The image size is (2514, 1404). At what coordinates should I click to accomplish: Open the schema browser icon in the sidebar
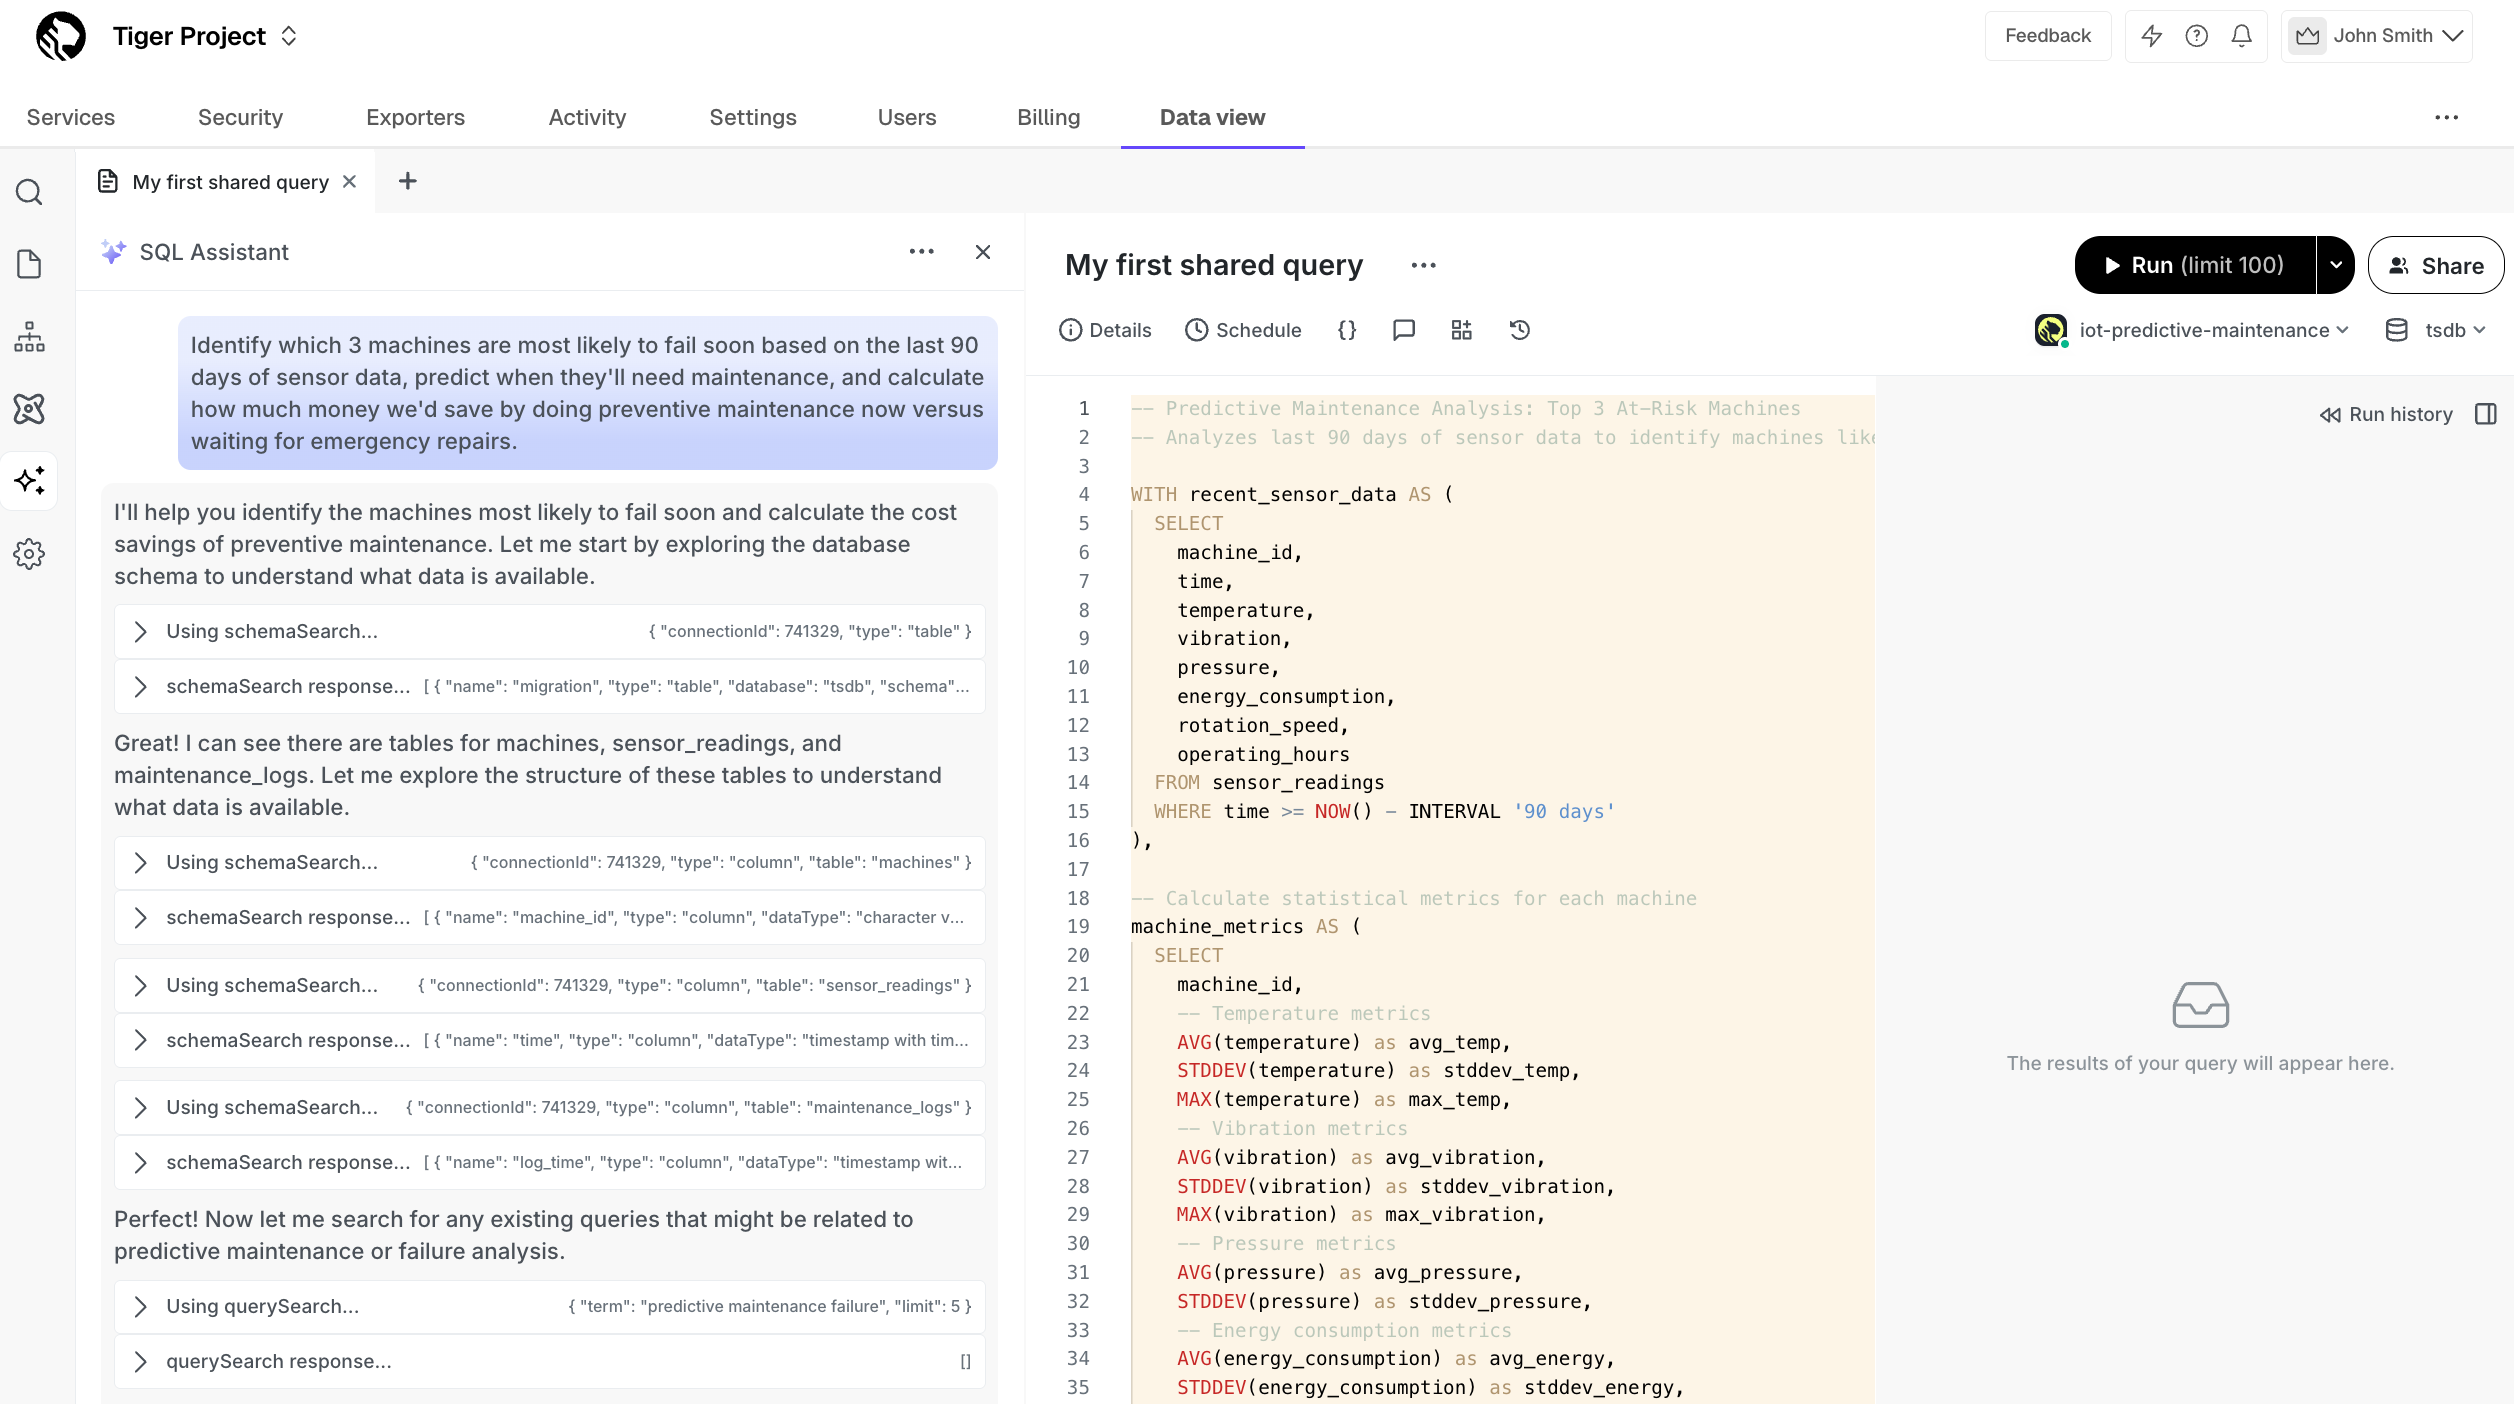click(x=29, y=338)
